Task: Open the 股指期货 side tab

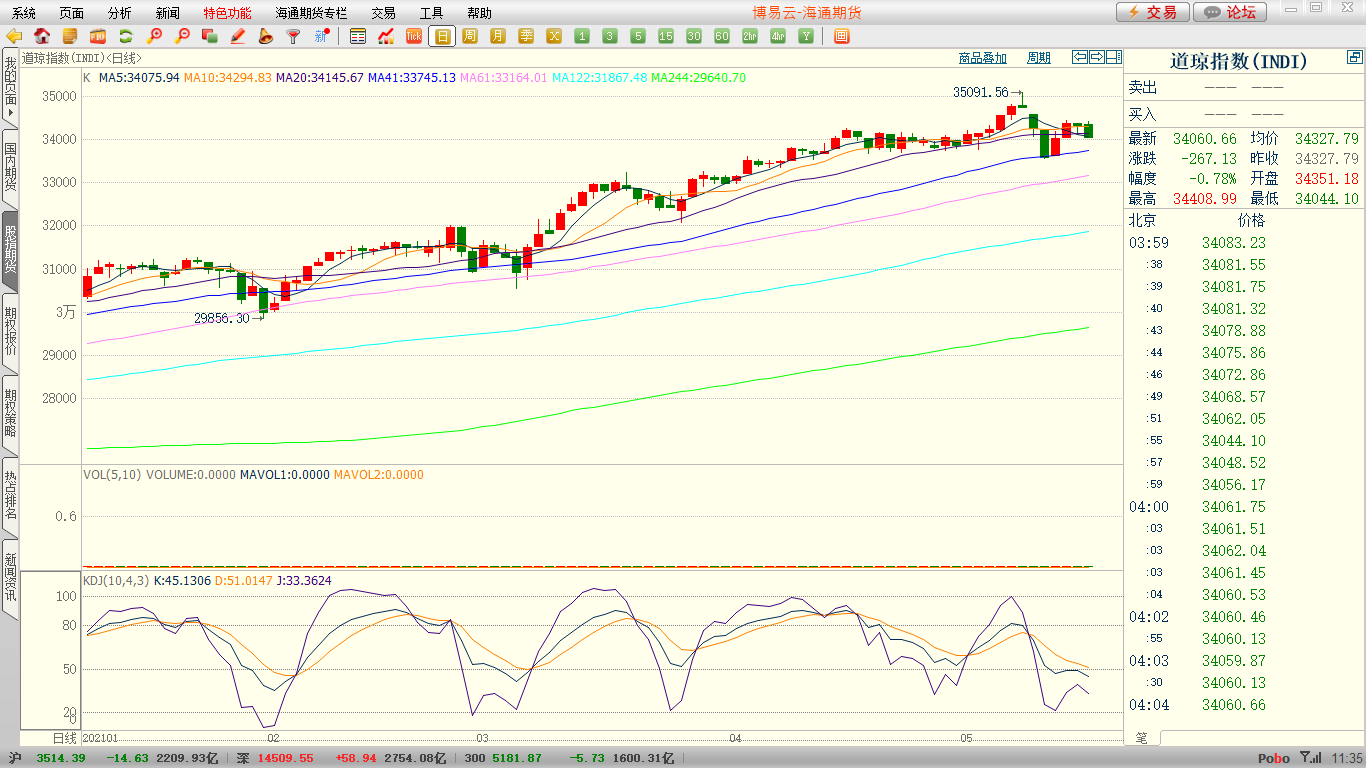Action: [10, 250]
